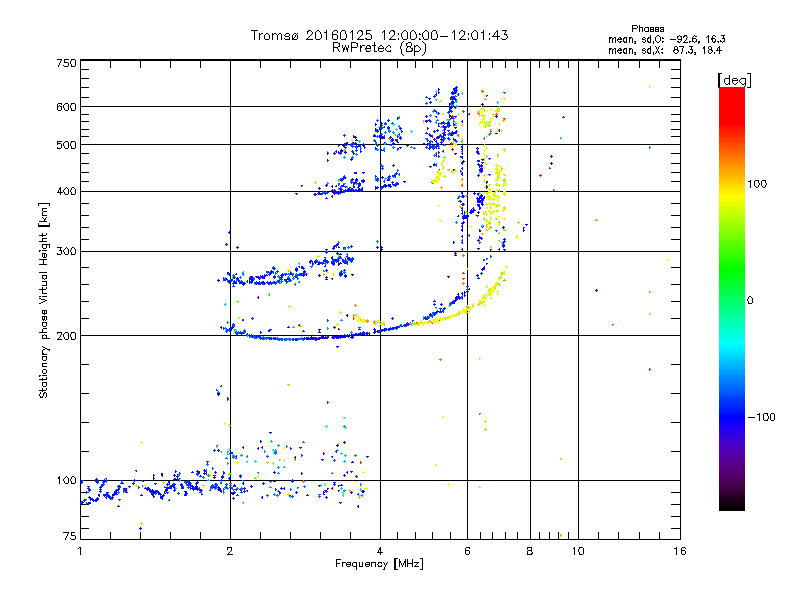Click the 'Stationary phase Virtual Height [km]' label
The image size is (800, 600).
tap(44, 300)
